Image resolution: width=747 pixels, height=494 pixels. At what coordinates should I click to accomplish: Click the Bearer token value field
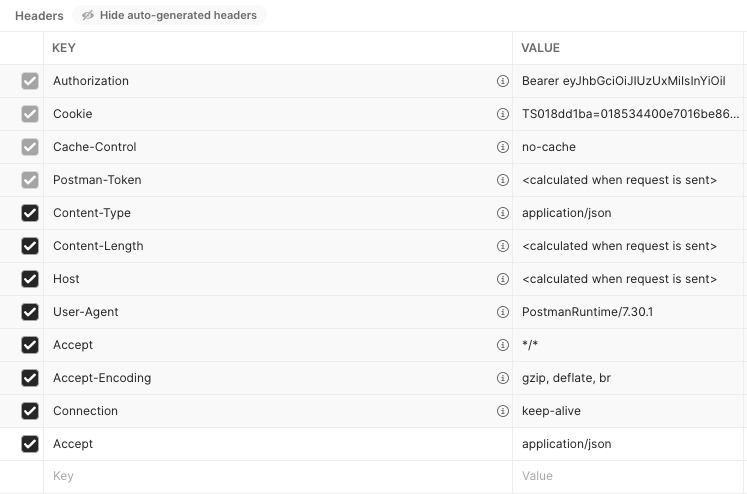pos(628,81)
